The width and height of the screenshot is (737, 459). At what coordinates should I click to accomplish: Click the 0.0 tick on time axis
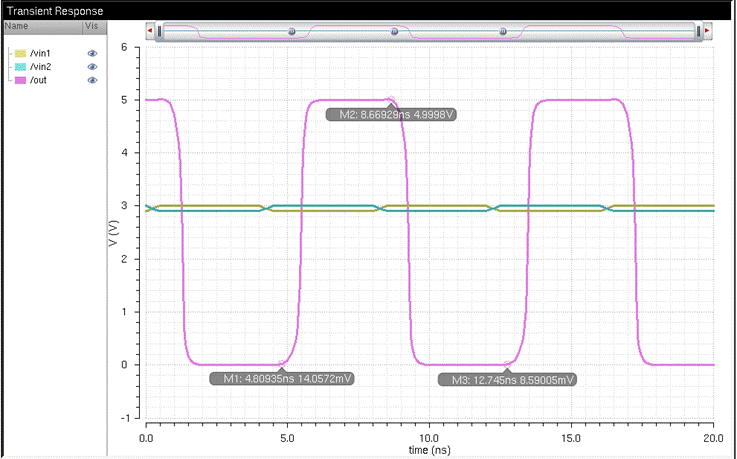(146, 438)
